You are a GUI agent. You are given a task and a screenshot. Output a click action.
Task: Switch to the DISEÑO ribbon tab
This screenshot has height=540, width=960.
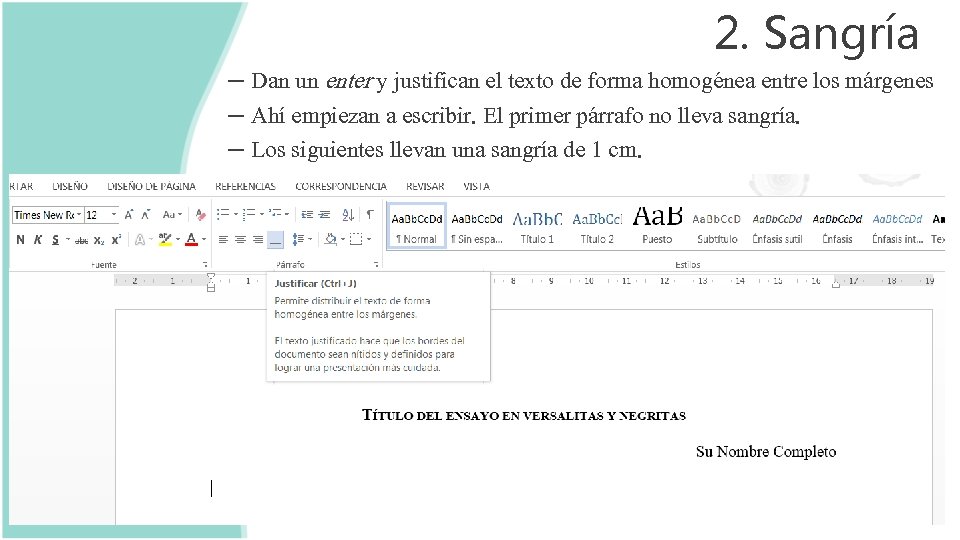(70, 186)
